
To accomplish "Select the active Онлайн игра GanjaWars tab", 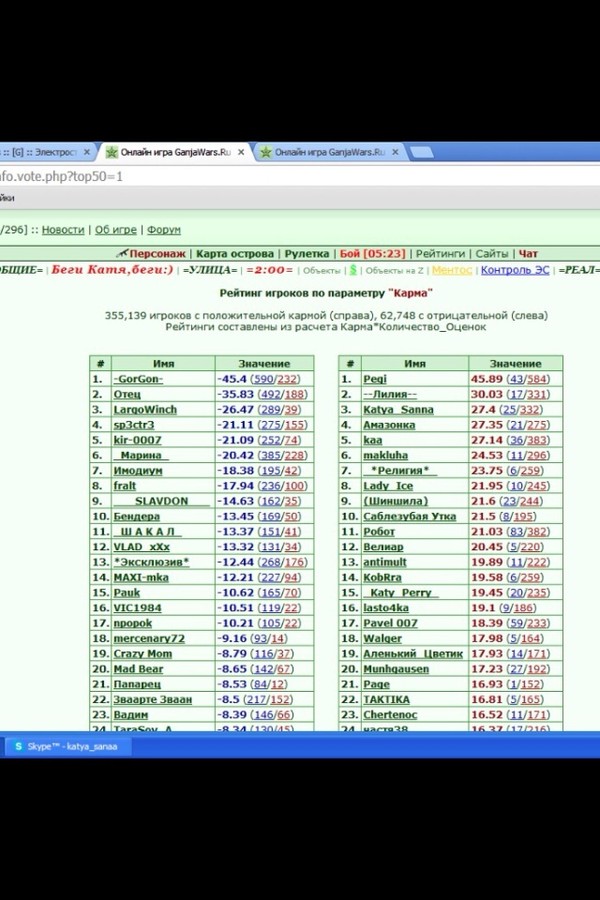I will click(175, 152).
